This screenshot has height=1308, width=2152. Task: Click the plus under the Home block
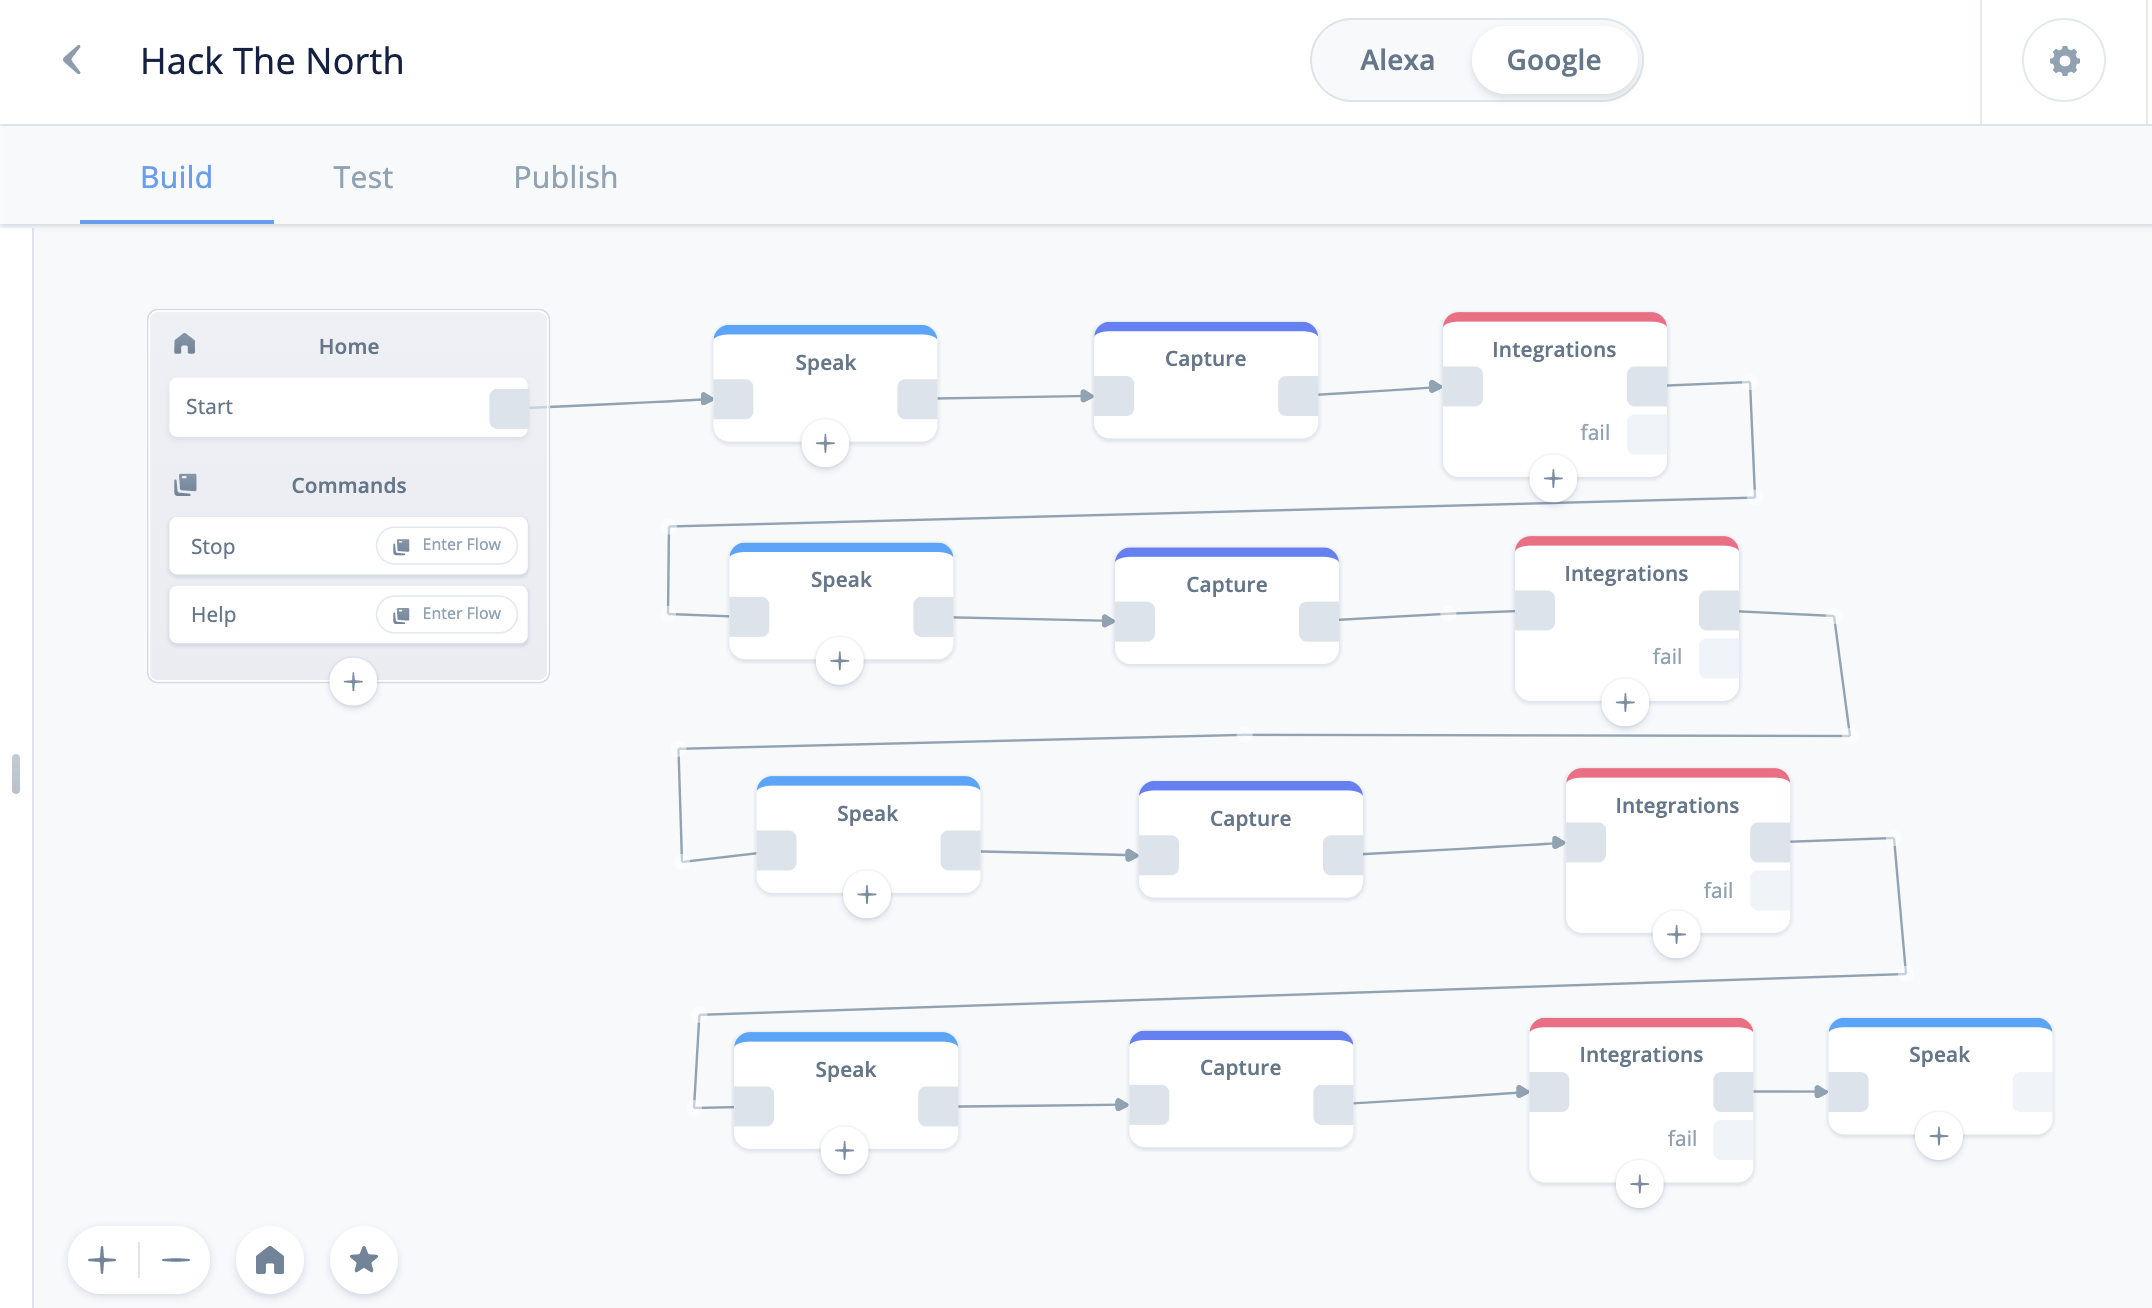click(353, 682)
